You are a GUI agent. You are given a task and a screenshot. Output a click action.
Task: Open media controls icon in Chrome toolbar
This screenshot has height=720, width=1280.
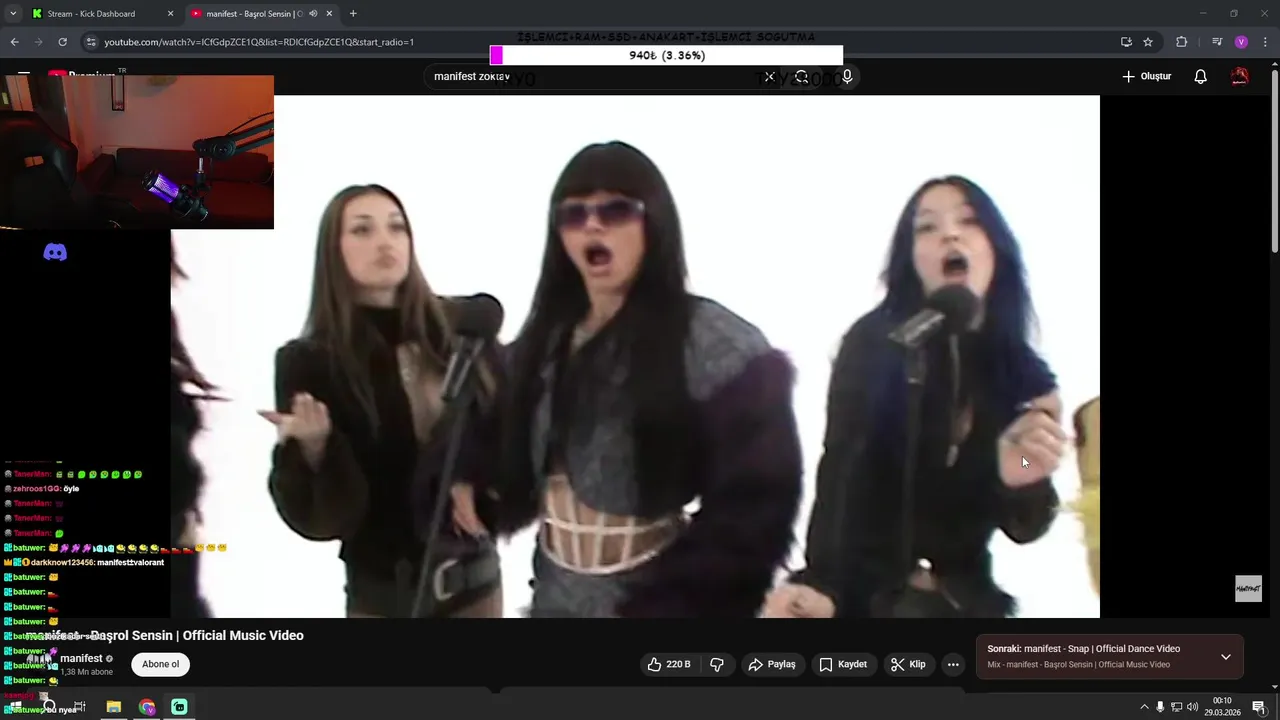point(1216,42)
